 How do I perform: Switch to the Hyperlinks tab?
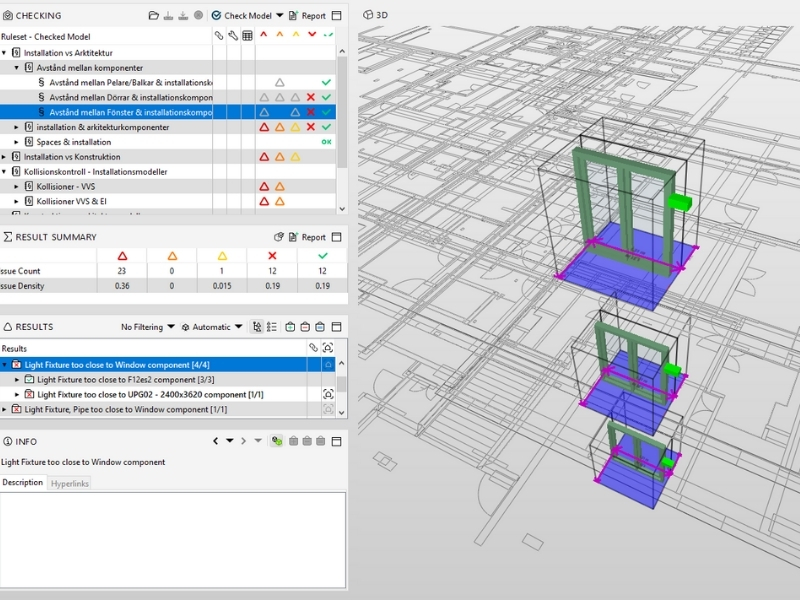[70, 483]
